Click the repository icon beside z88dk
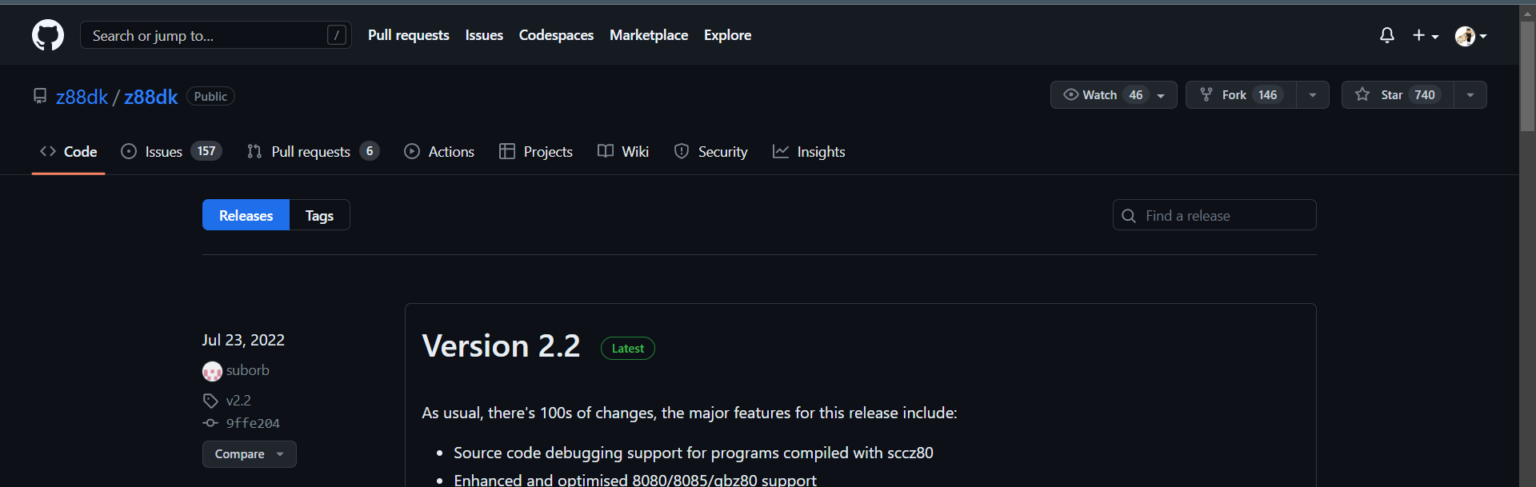 [40, 96]
